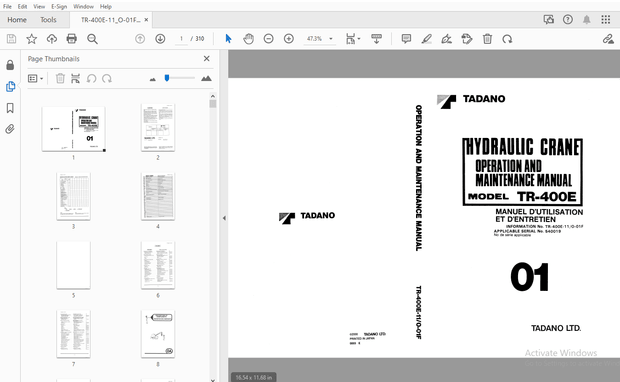Reduce thumbnail size small mountain icon
This screenshot has width=620, height=382.
153,79
